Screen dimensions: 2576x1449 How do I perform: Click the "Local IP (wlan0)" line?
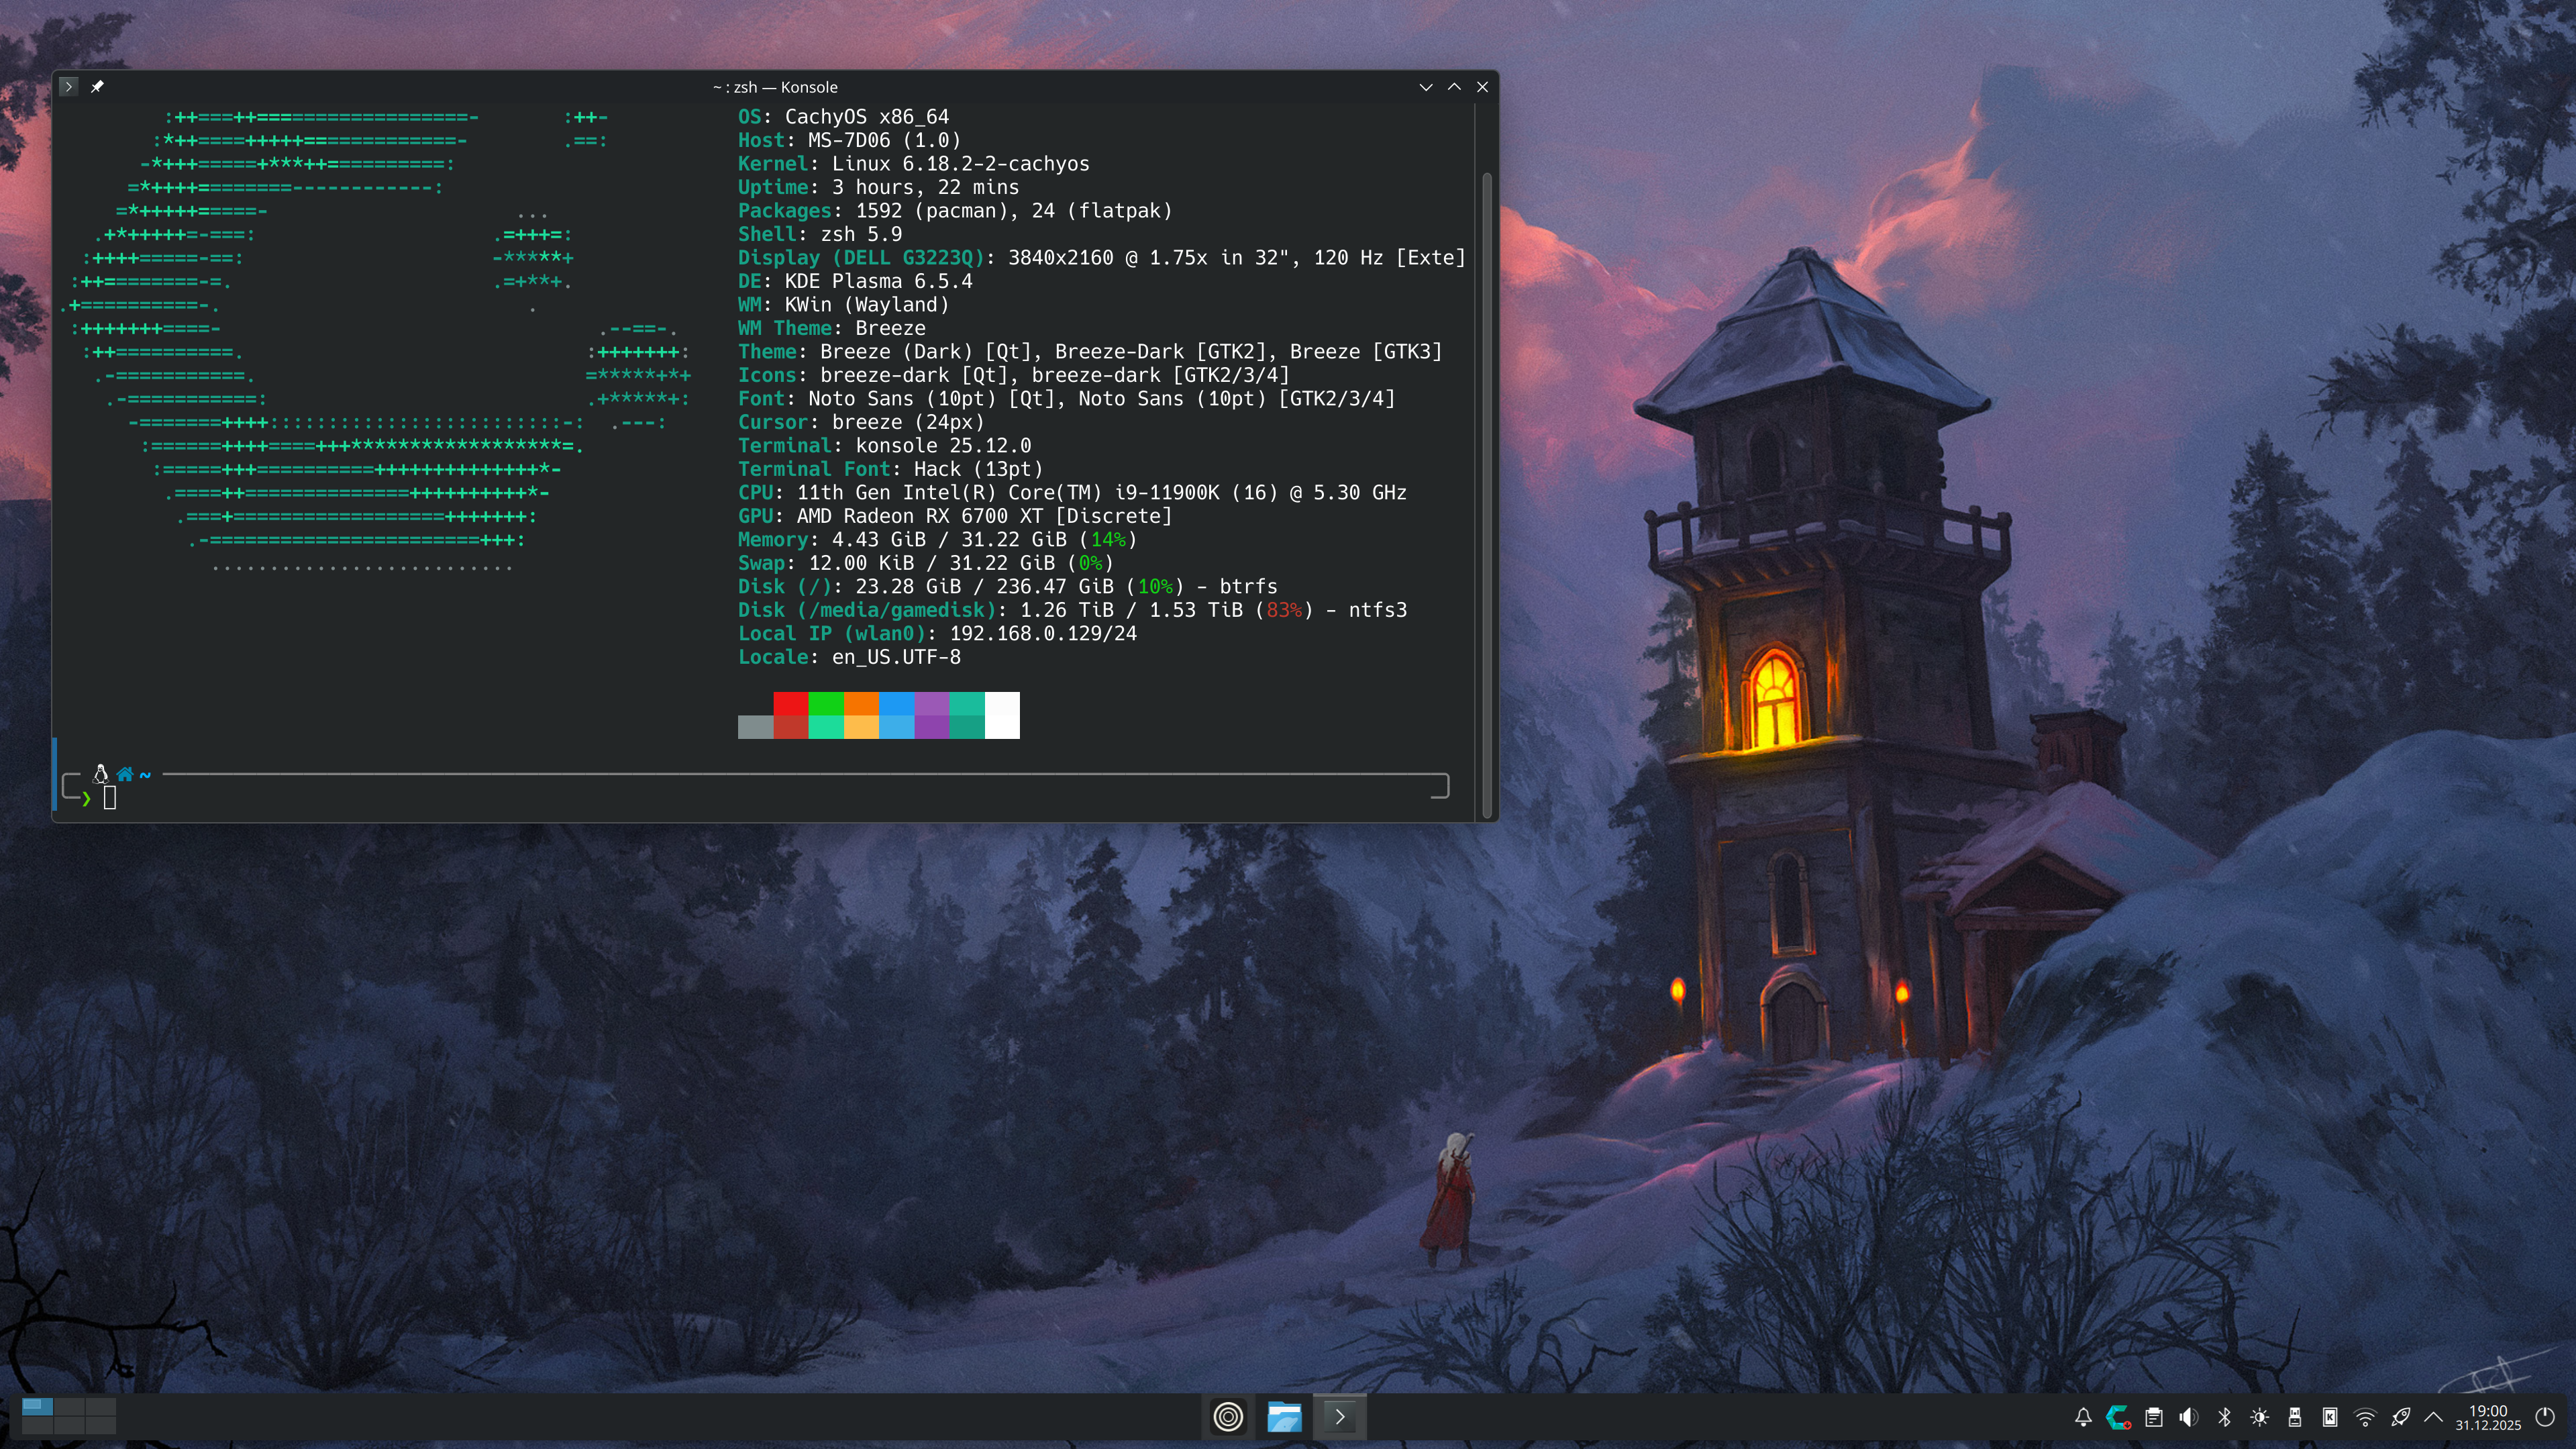(x=938, y=634)
